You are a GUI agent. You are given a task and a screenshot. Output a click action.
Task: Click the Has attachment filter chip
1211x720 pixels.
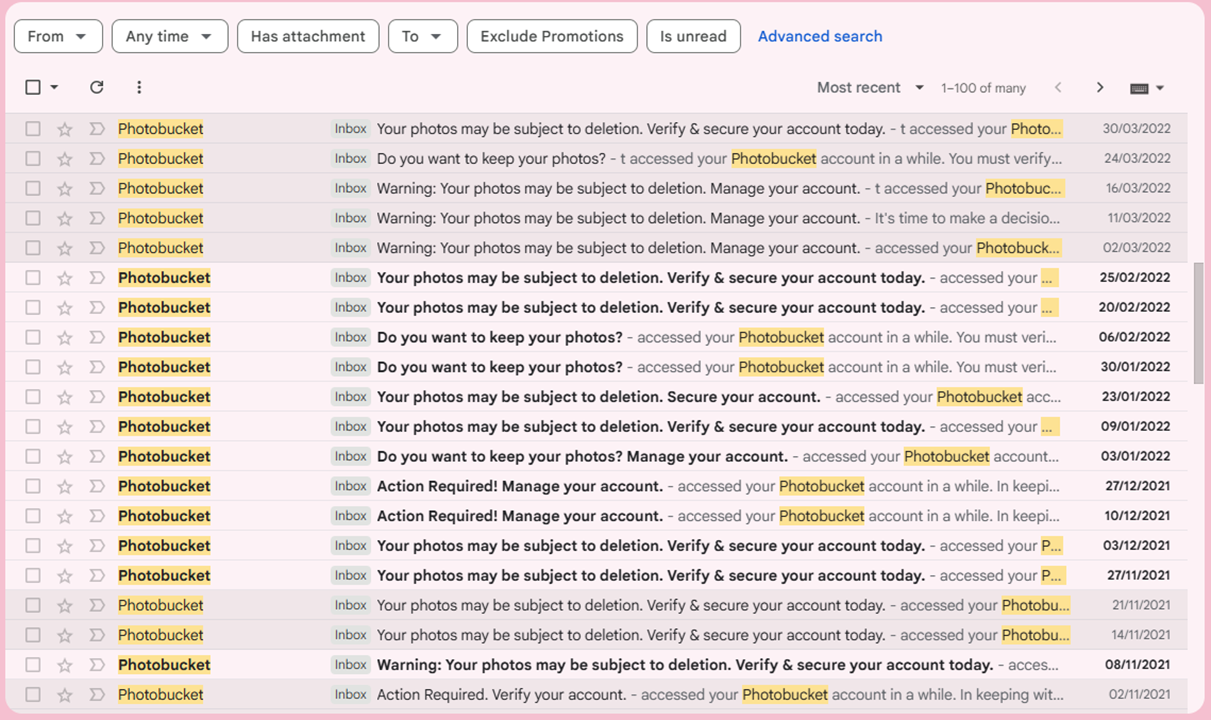(x=308, y=36)
